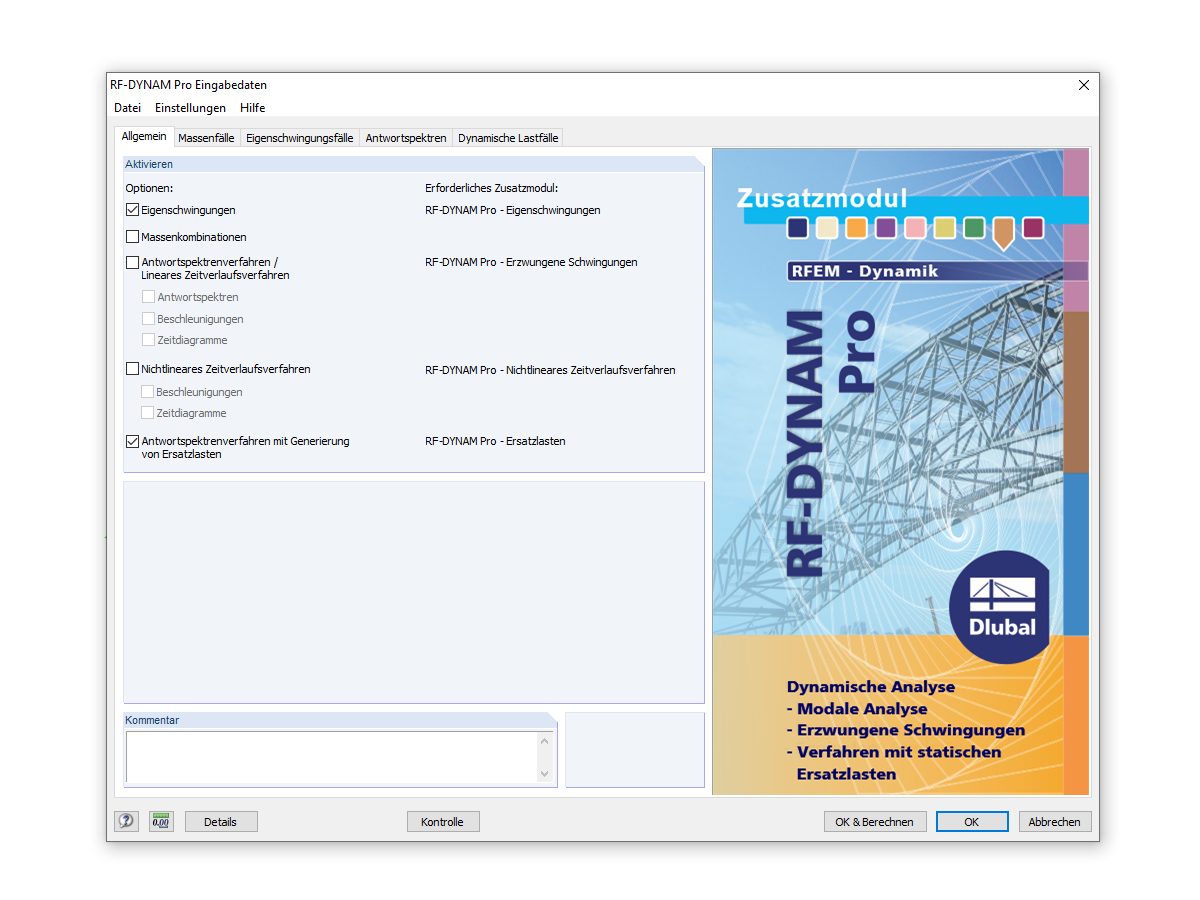The width and height of the screenshot is (1200, 900).
Task: Click the Kommentar scrollbar up arrow
Action: click(545, 741)
